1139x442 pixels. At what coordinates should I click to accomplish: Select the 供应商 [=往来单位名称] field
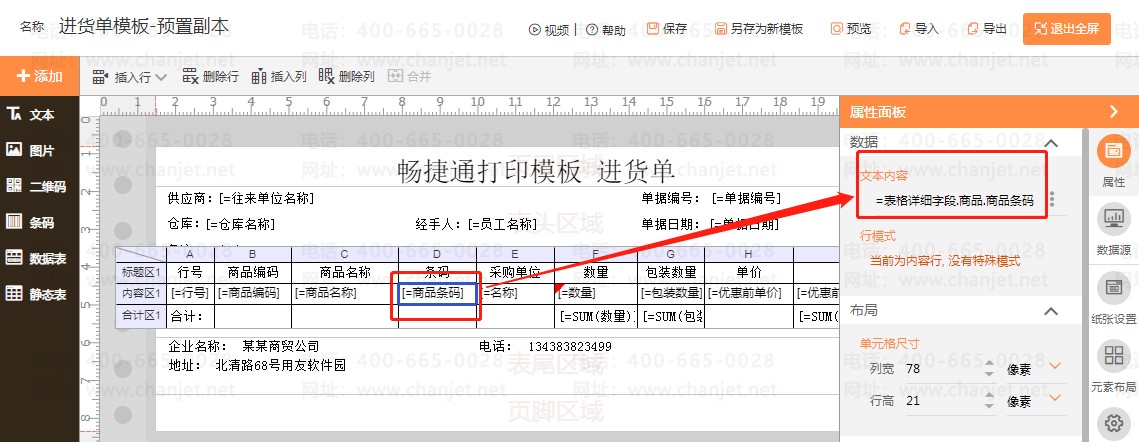(x=240, y=198)
